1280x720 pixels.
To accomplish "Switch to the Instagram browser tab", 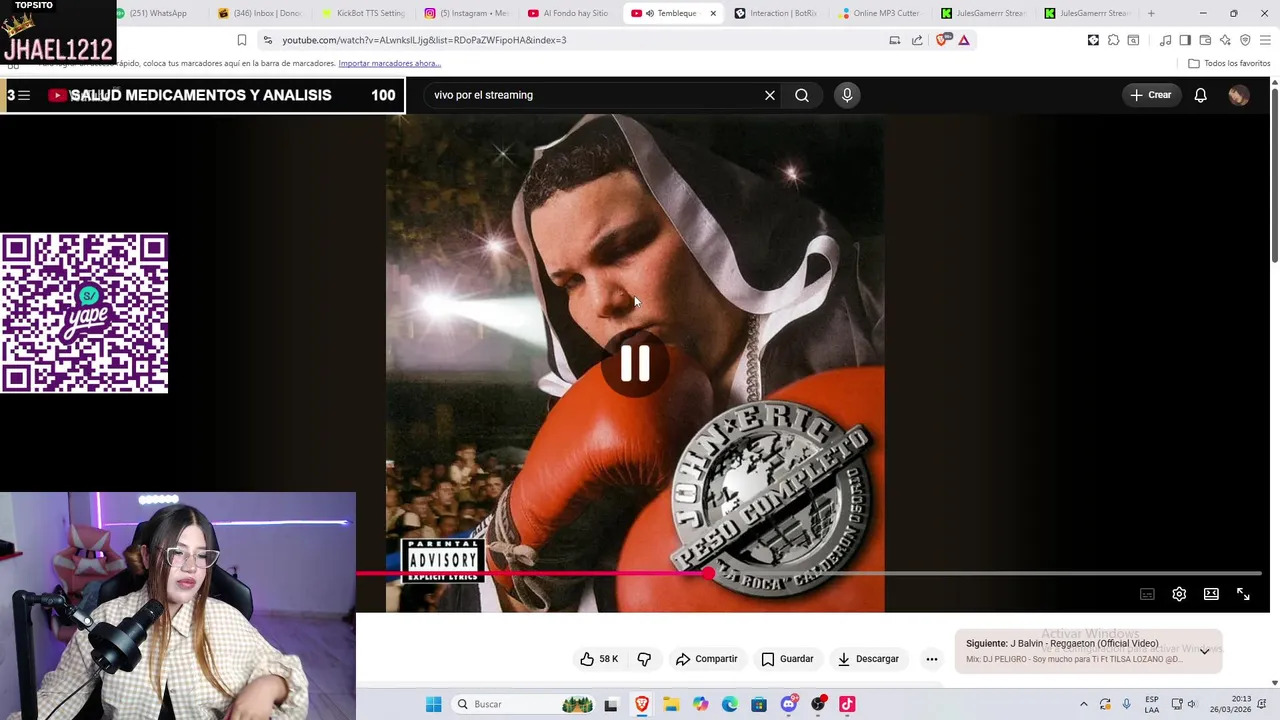I will (466, 13).
